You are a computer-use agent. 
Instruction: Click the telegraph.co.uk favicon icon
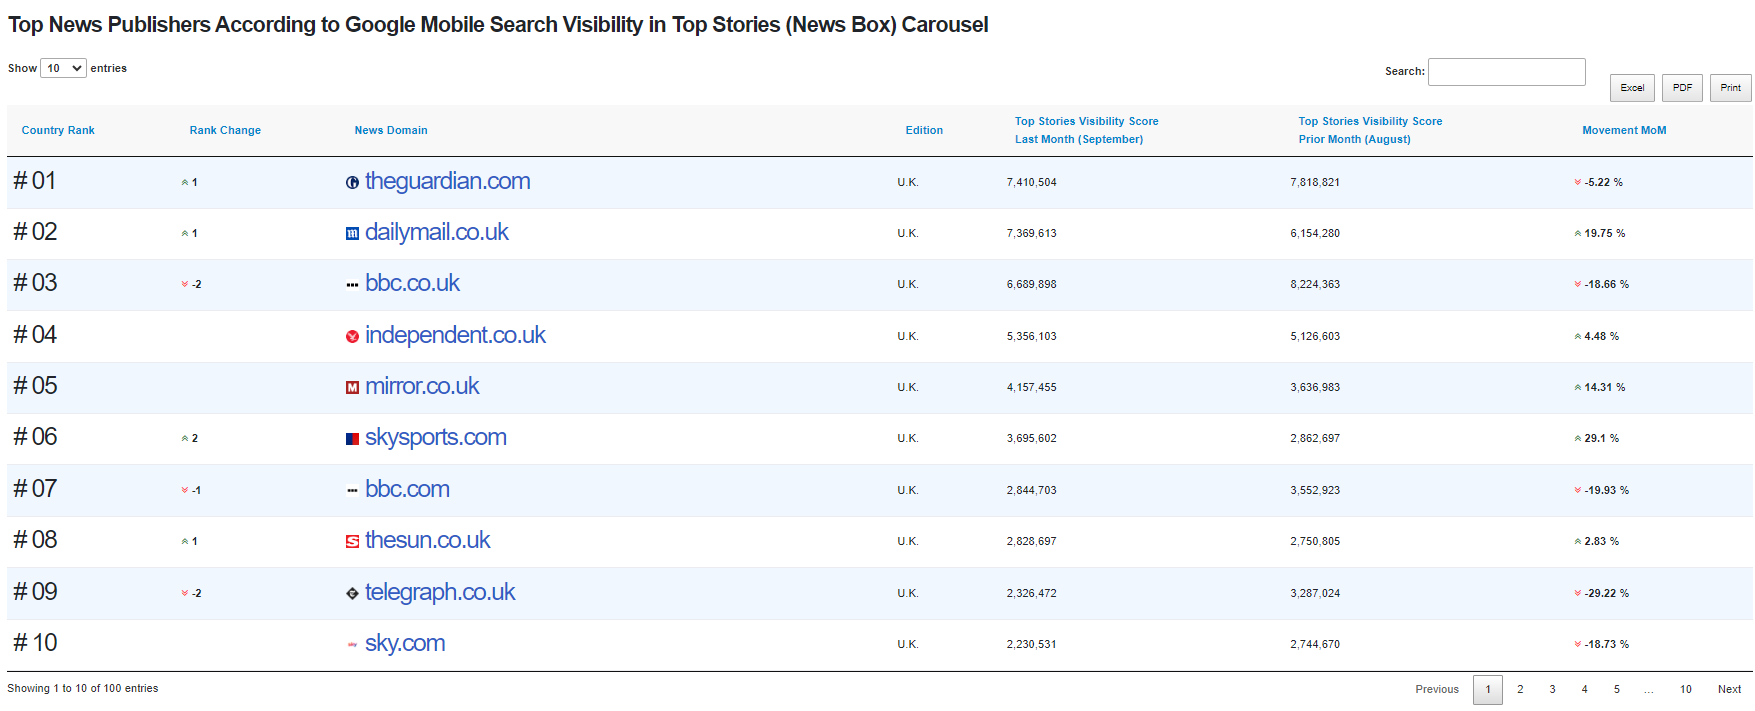(352, 593)
